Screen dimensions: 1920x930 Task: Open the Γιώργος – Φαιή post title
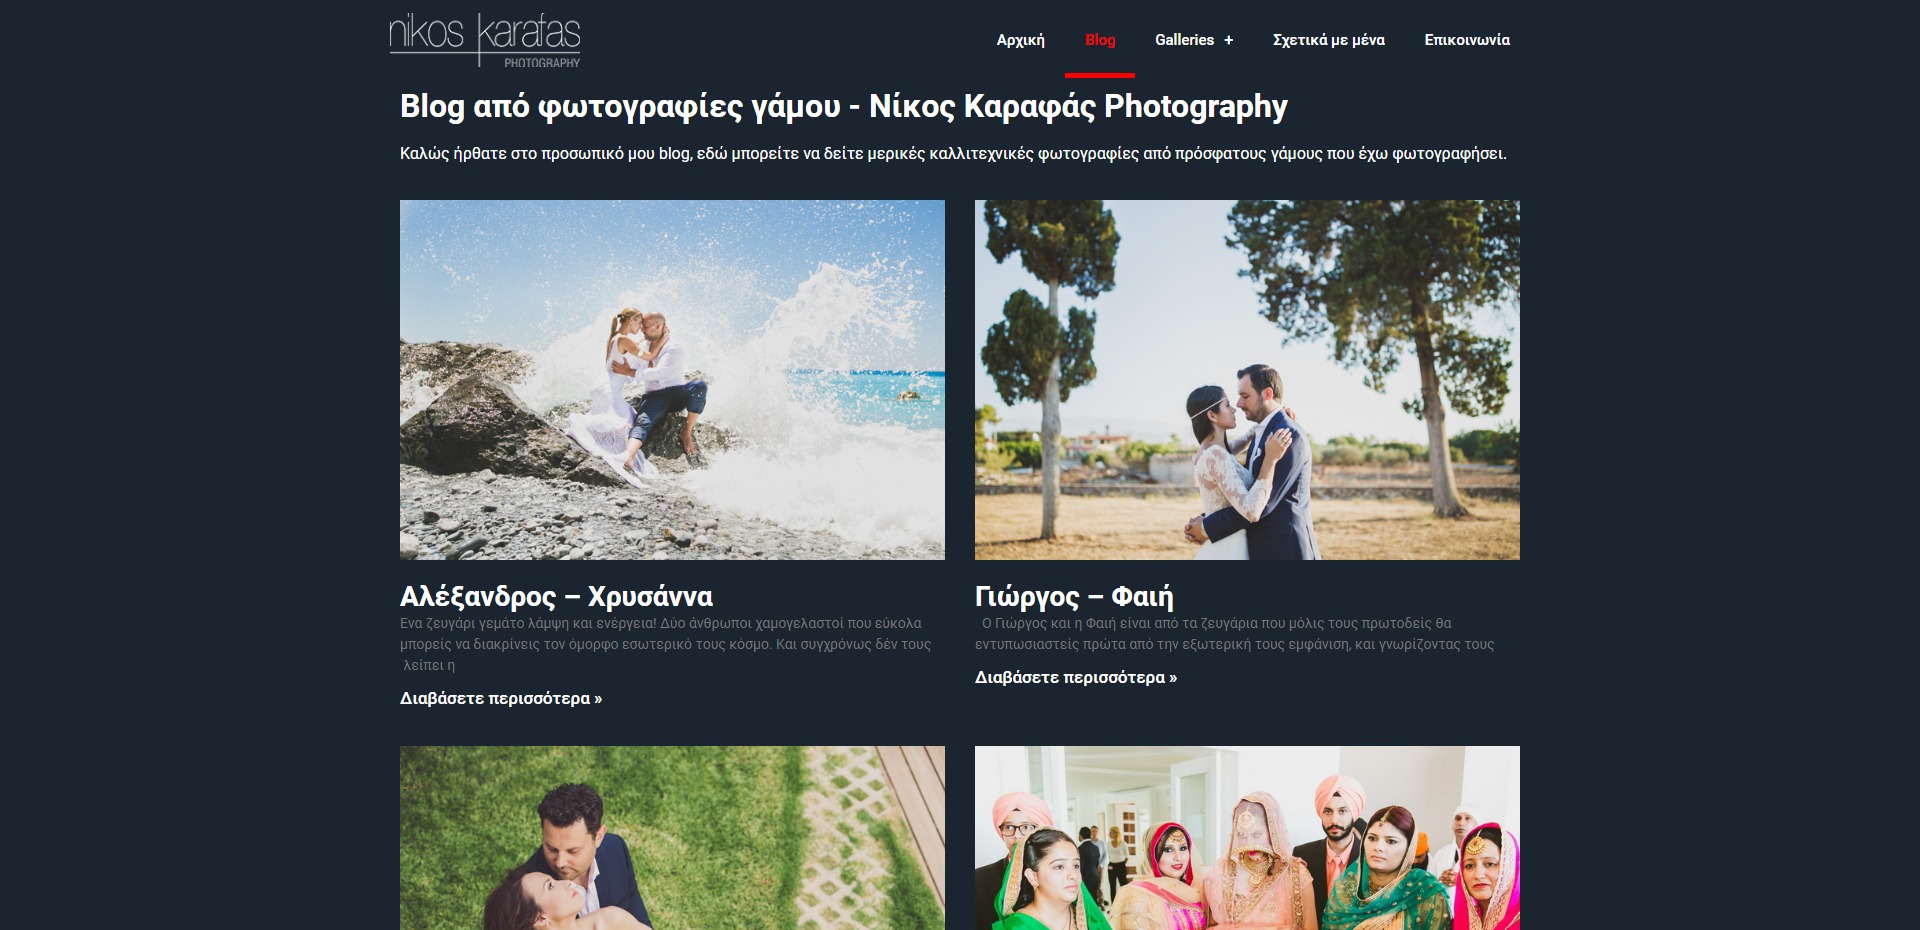tap(1074, 597)
